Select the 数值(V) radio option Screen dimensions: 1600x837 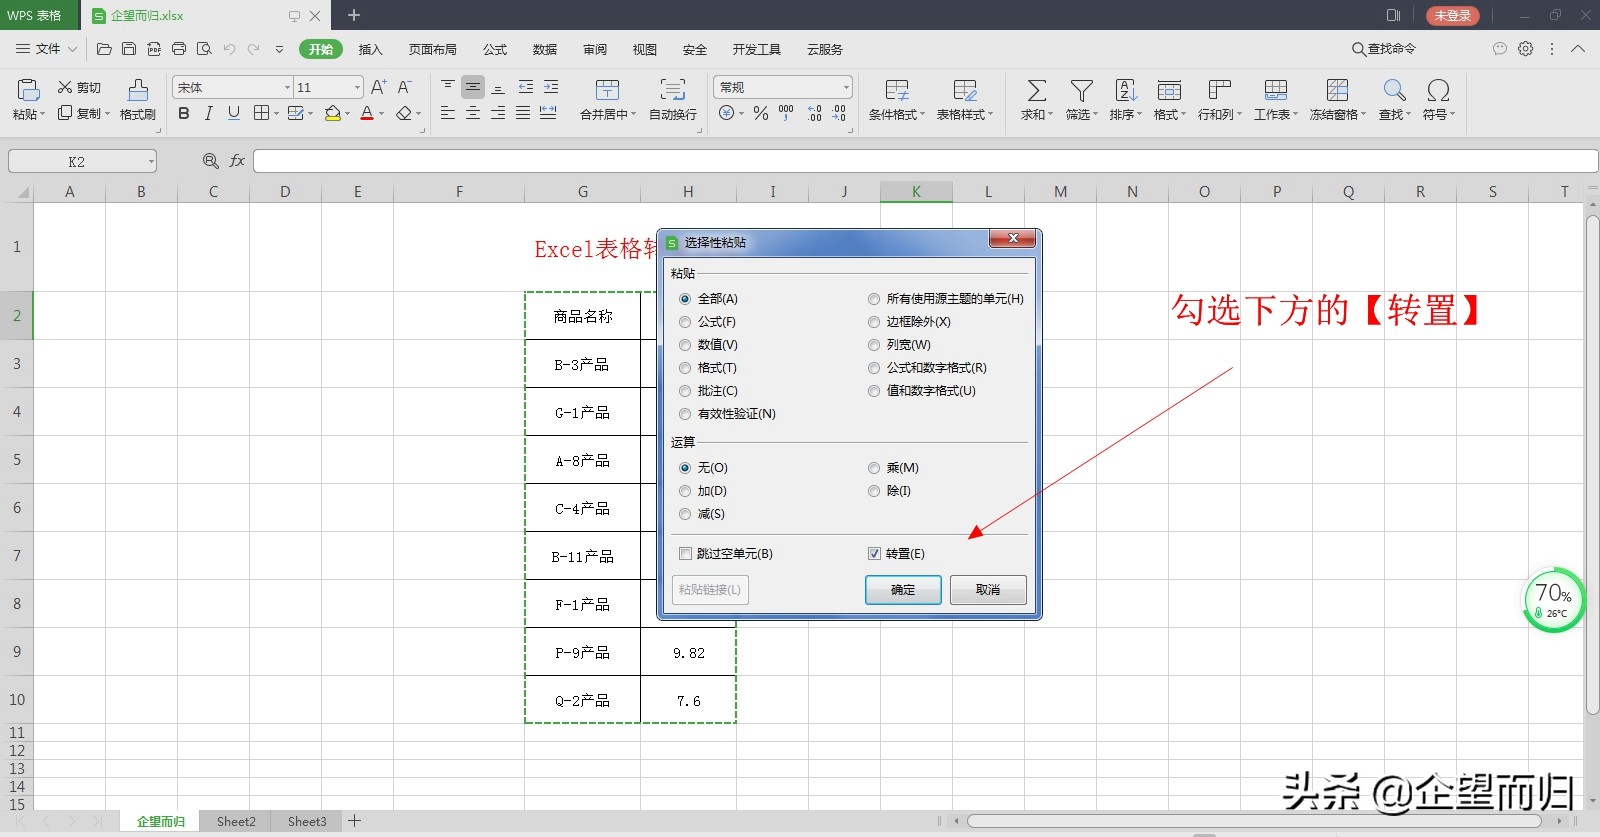pos(685,345)
